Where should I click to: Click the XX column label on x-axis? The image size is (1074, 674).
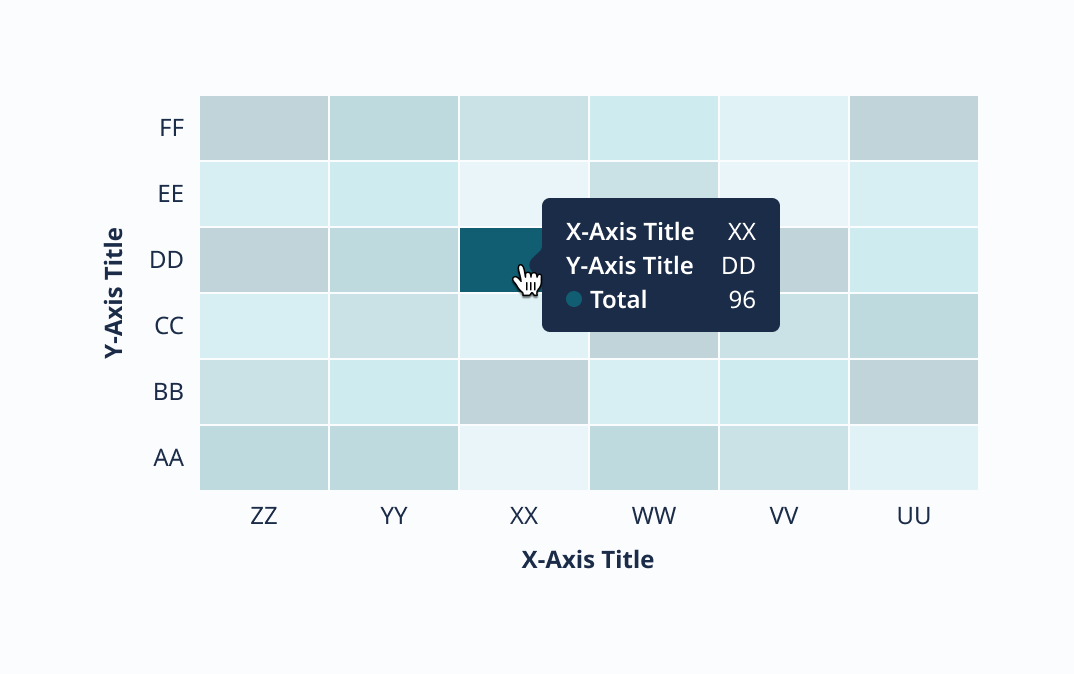(x=524, y=516)
